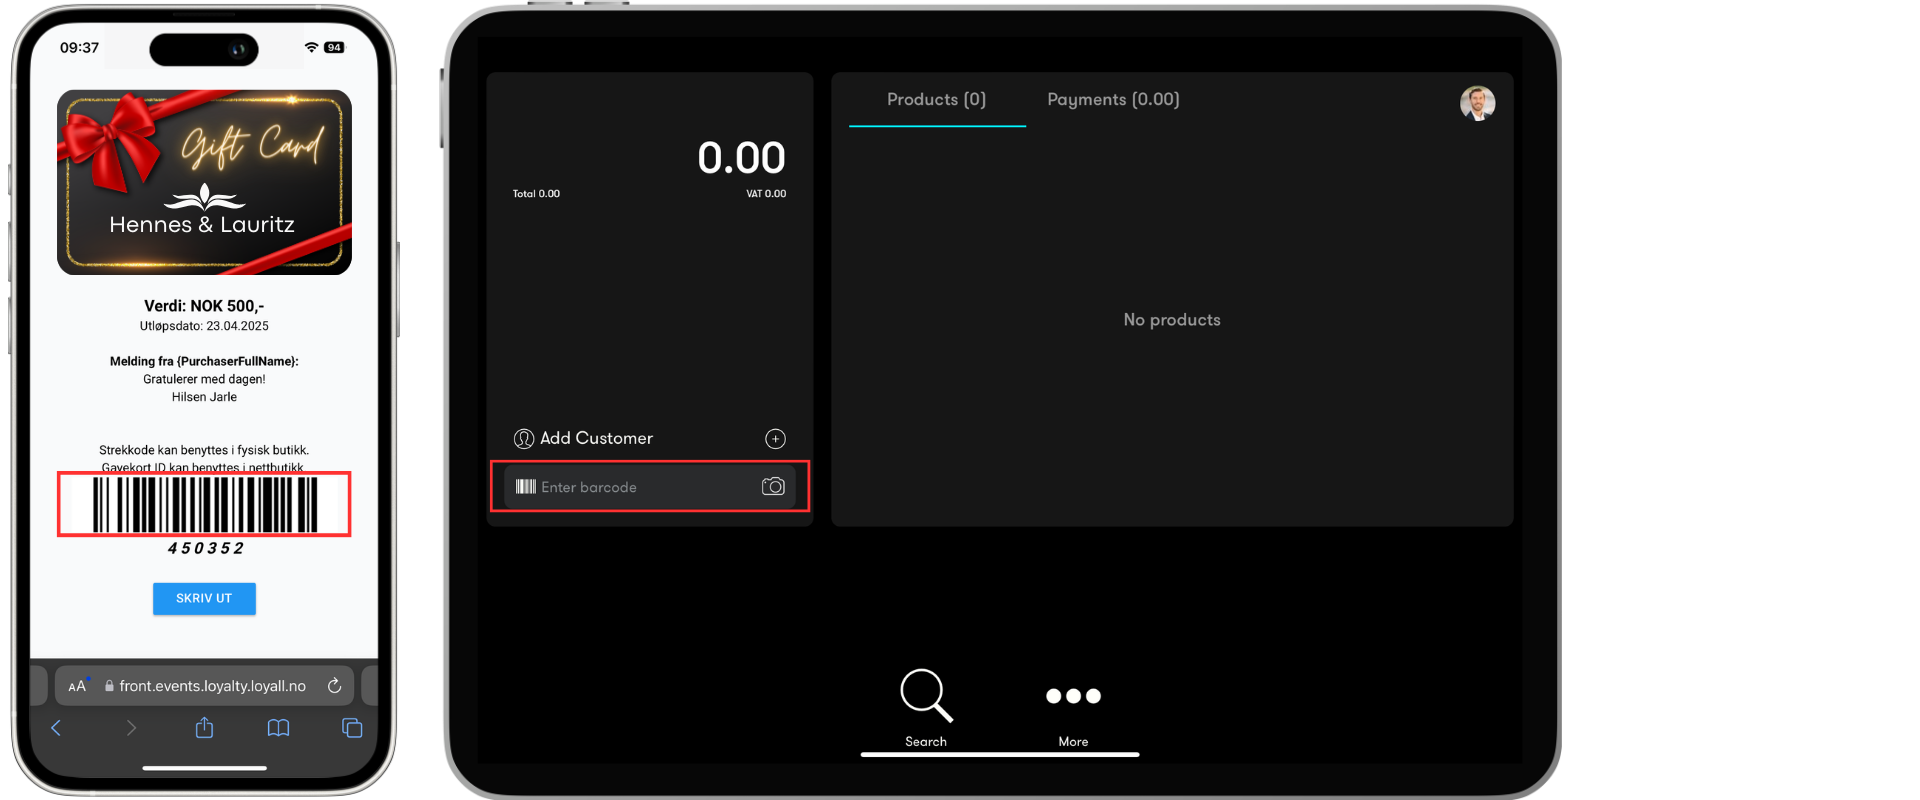Tap the AA reader text-size icon
1920x800 pixels.
click(x=77, y=686)
